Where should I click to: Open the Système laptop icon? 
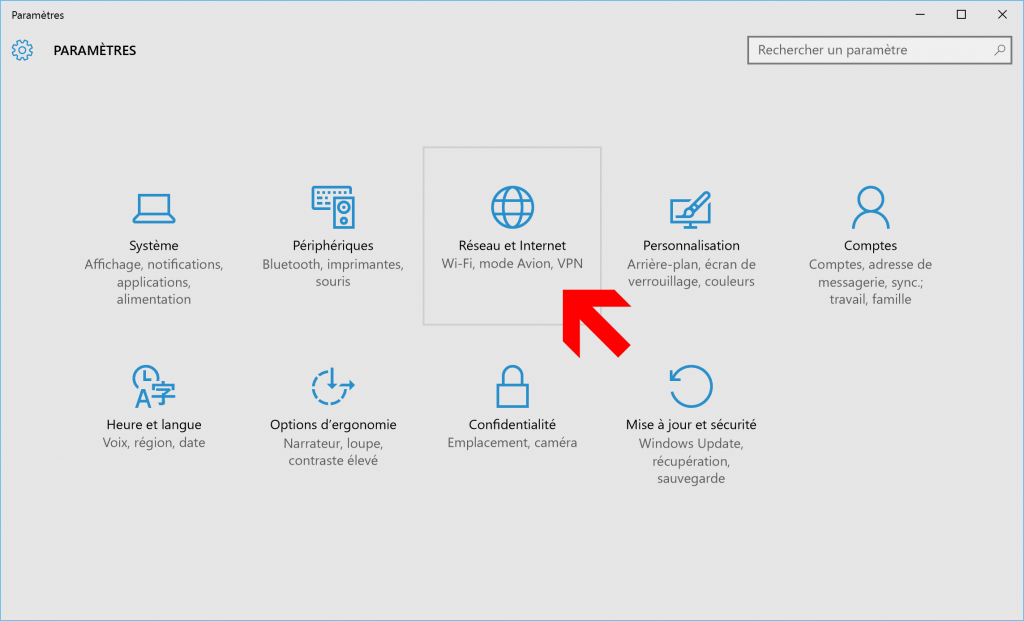coord(153,208)
